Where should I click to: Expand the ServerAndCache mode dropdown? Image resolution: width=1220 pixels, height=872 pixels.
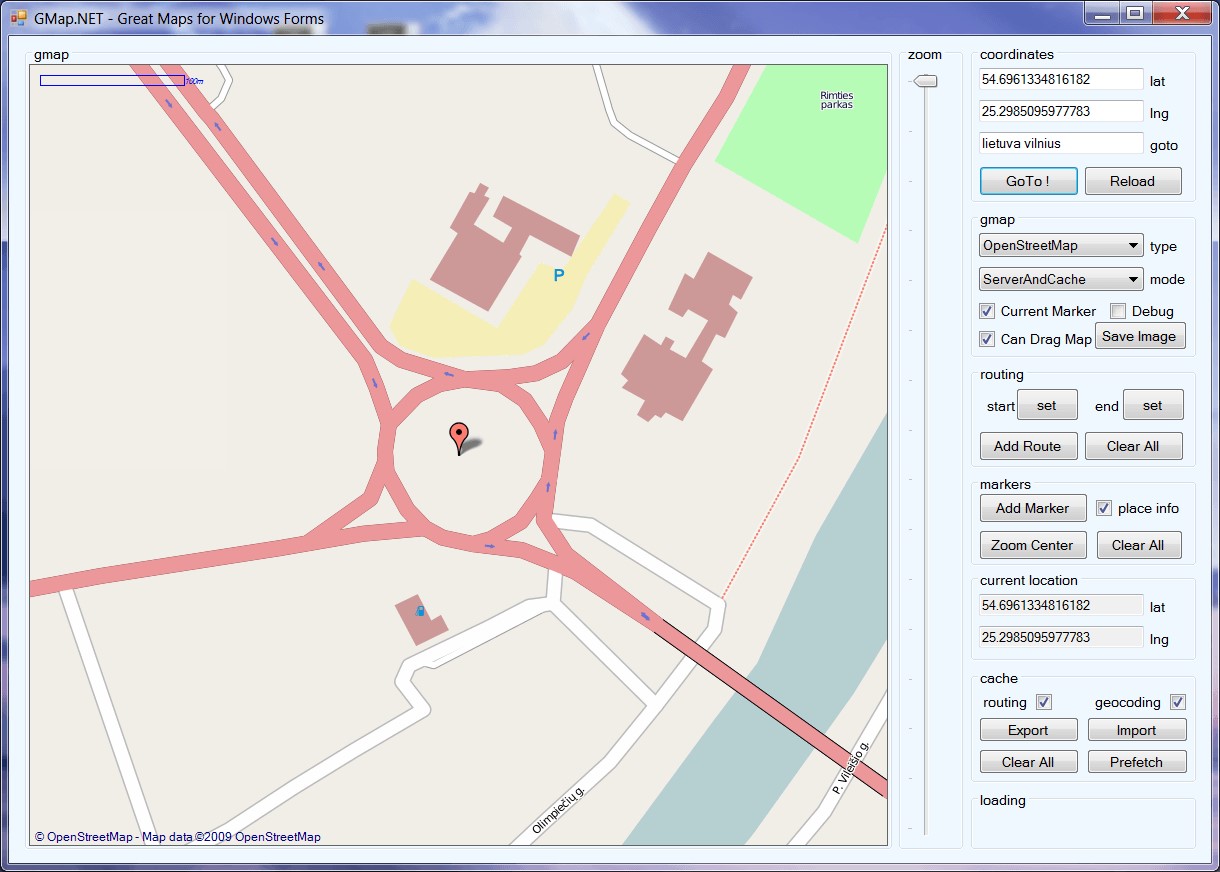coord(1061,279)
